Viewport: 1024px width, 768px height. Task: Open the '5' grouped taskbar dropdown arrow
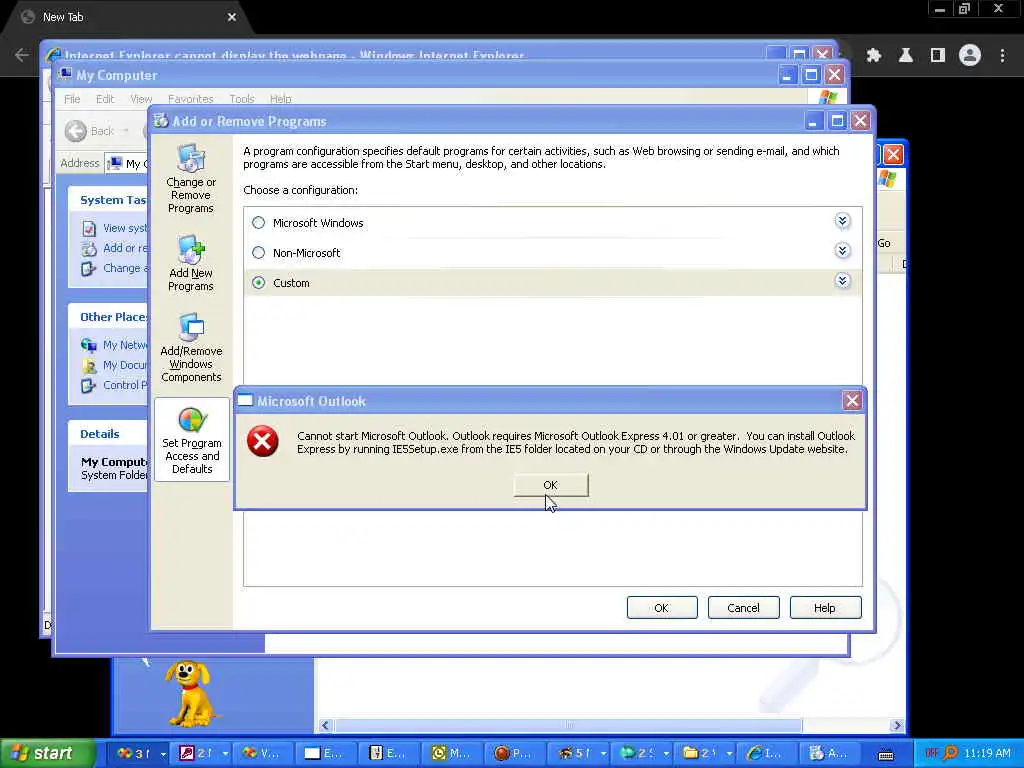coord(603,754)
